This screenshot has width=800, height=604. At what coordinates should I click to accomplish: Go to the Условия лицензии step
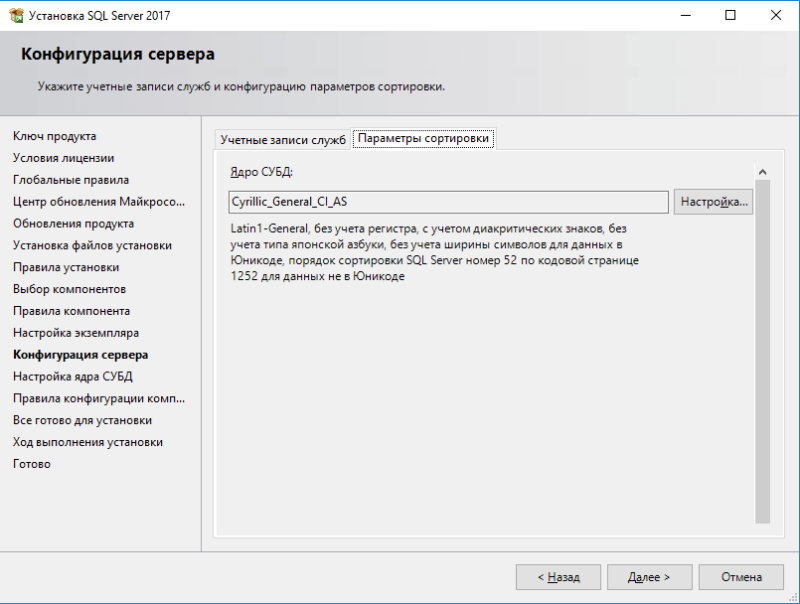[x=63, y=158]
